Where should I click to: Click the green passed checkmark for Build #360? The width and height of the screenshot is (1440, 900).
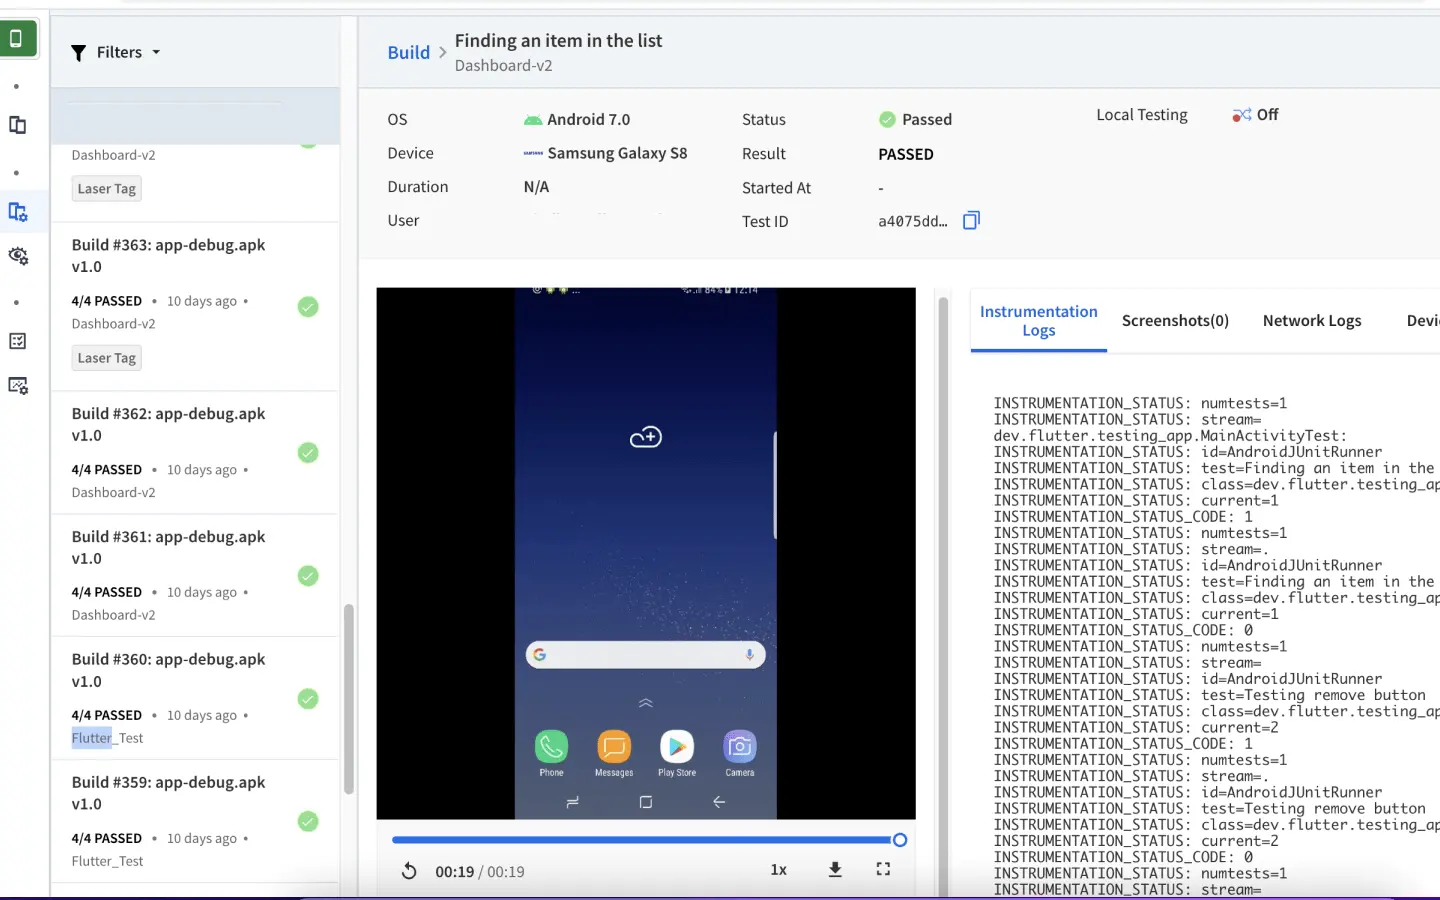[x=308, y=699]
